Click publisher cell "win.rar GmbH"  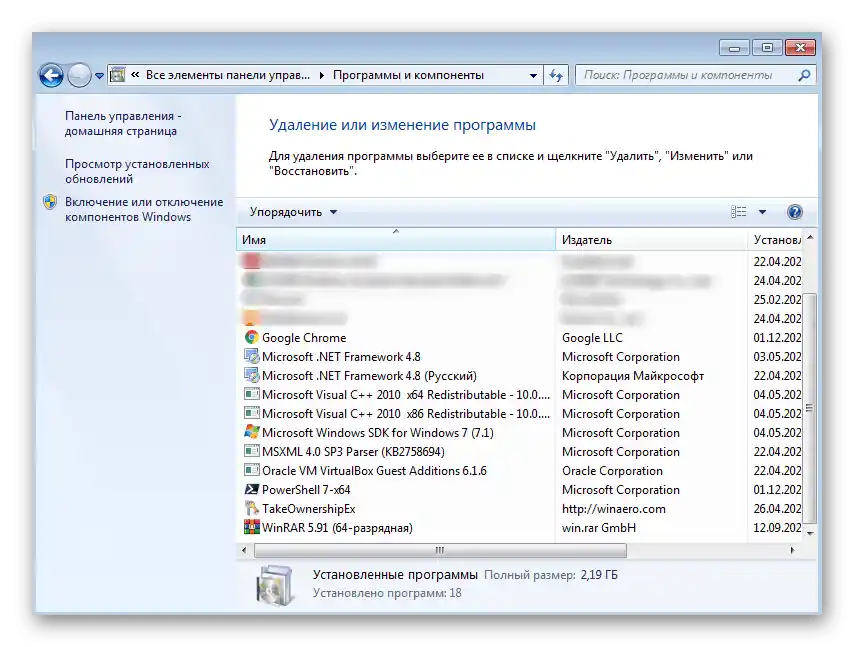[x=599, y=528]
